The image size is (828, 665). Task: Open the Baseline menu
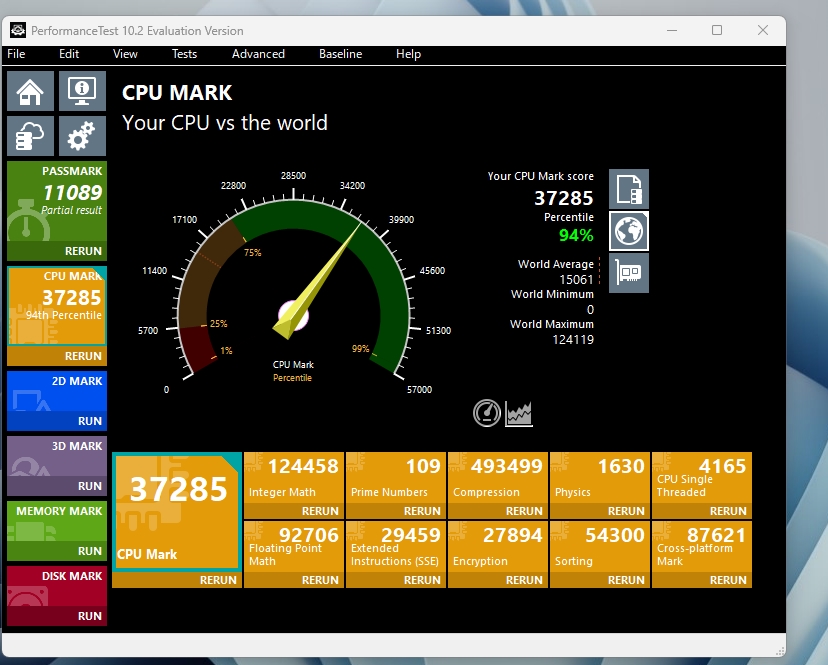pyautogui.click(x=341, y=54)
